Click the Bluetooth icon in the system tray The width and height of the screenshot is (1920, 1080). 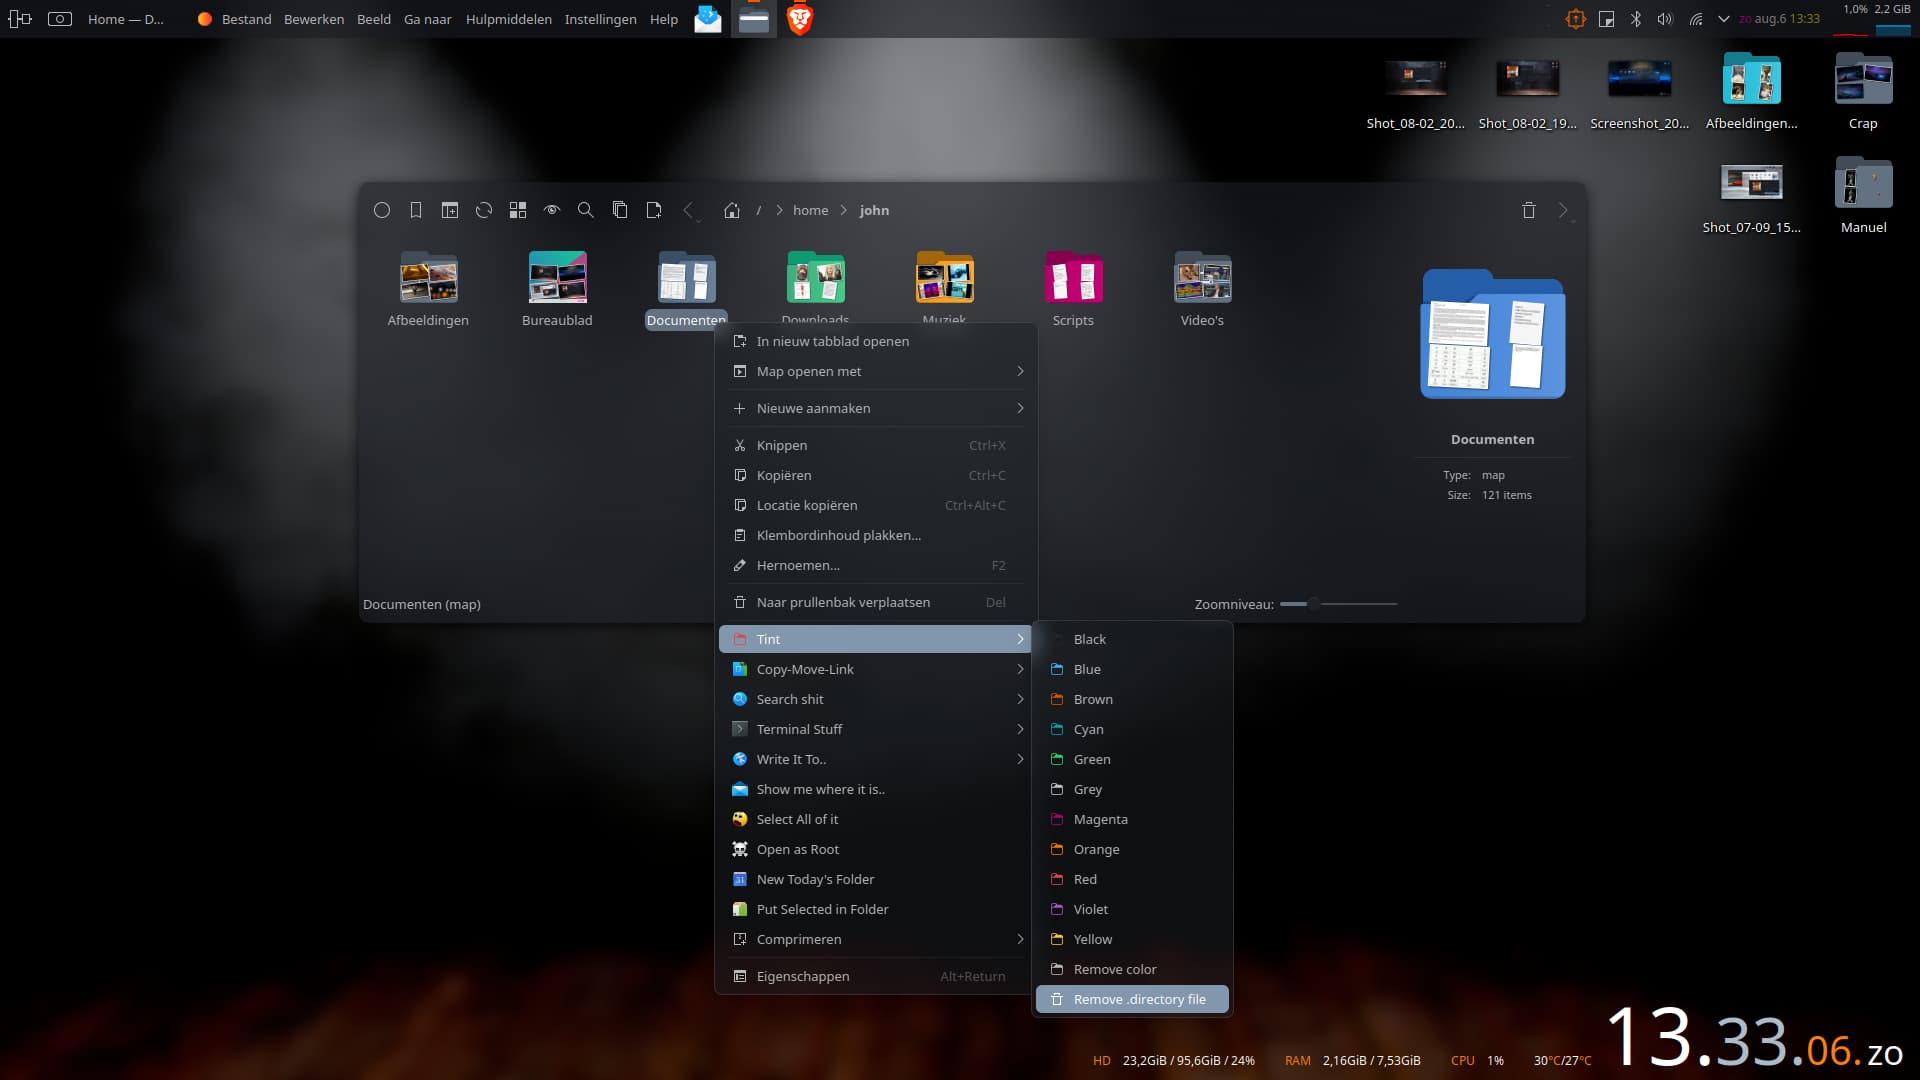(x=1636, y=19)
